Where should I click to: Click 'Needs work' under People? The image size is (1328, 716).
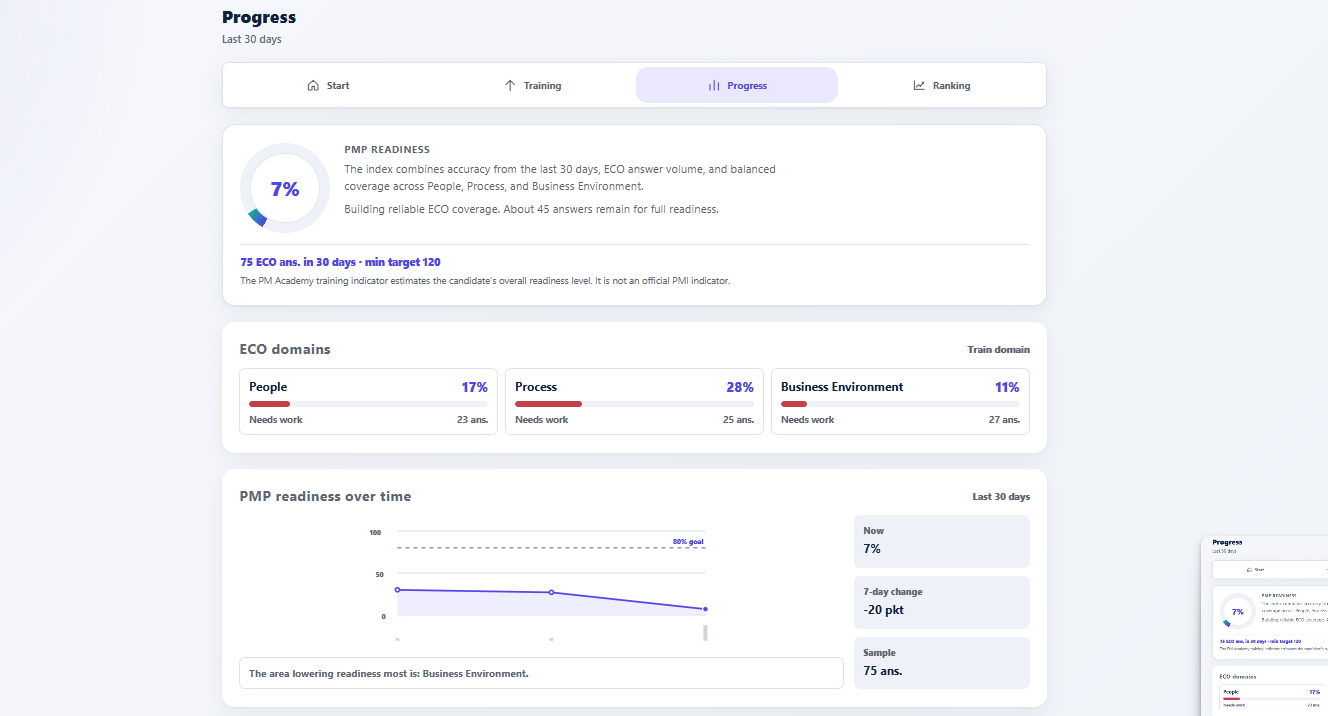click(276, 420)
